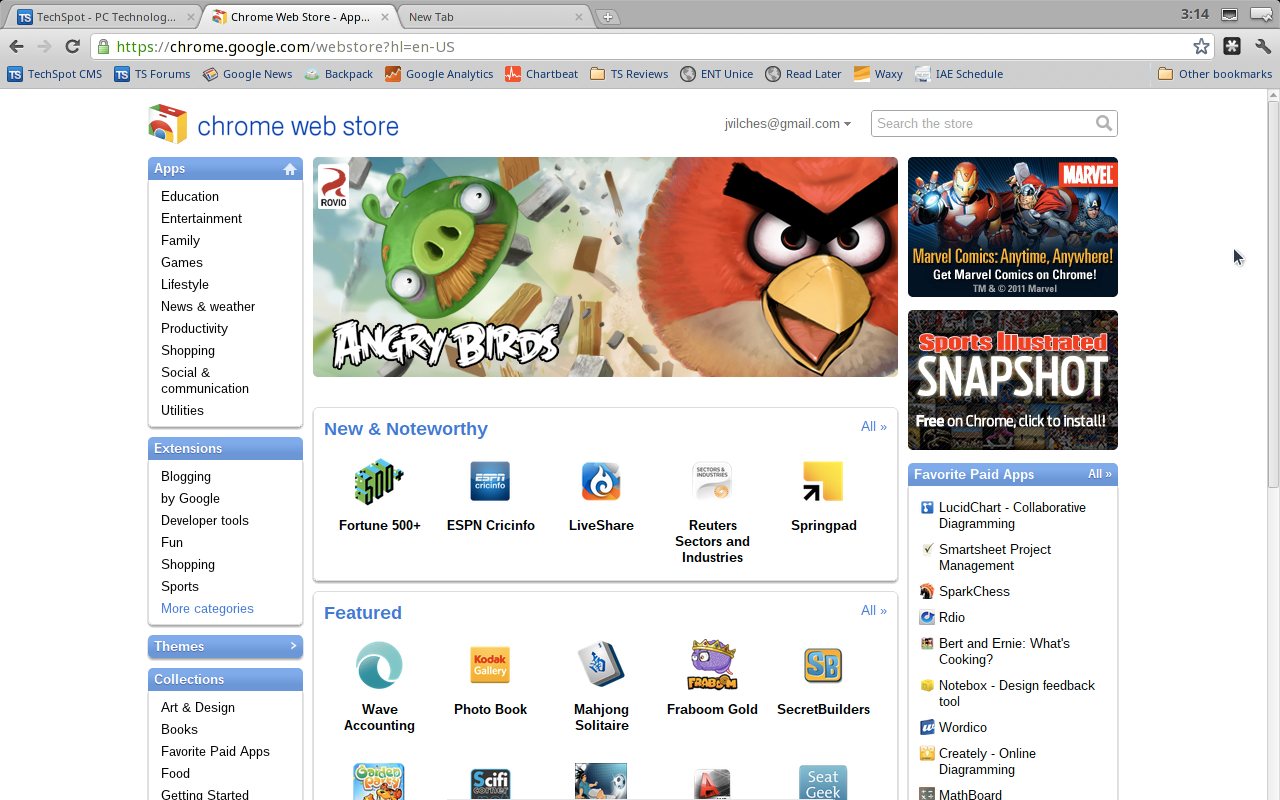Open the ESPN Cricinfo app icon

pos(490,481)
